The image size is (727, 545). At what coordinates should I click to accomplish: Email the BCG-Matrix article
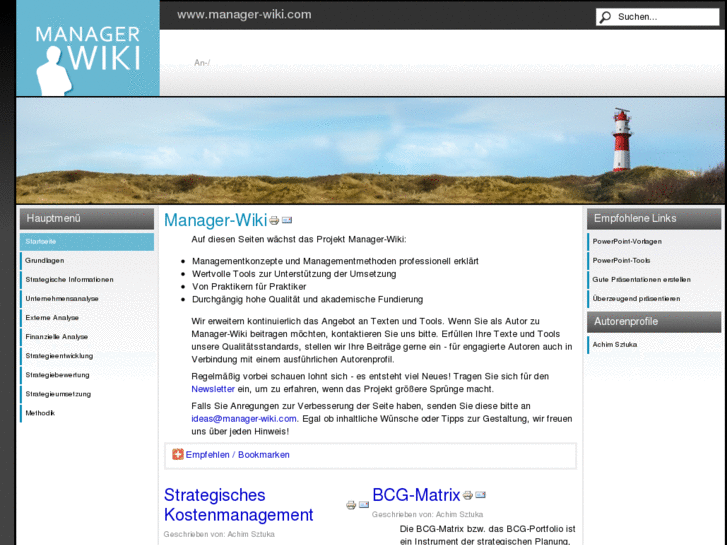tap(480, 494)
